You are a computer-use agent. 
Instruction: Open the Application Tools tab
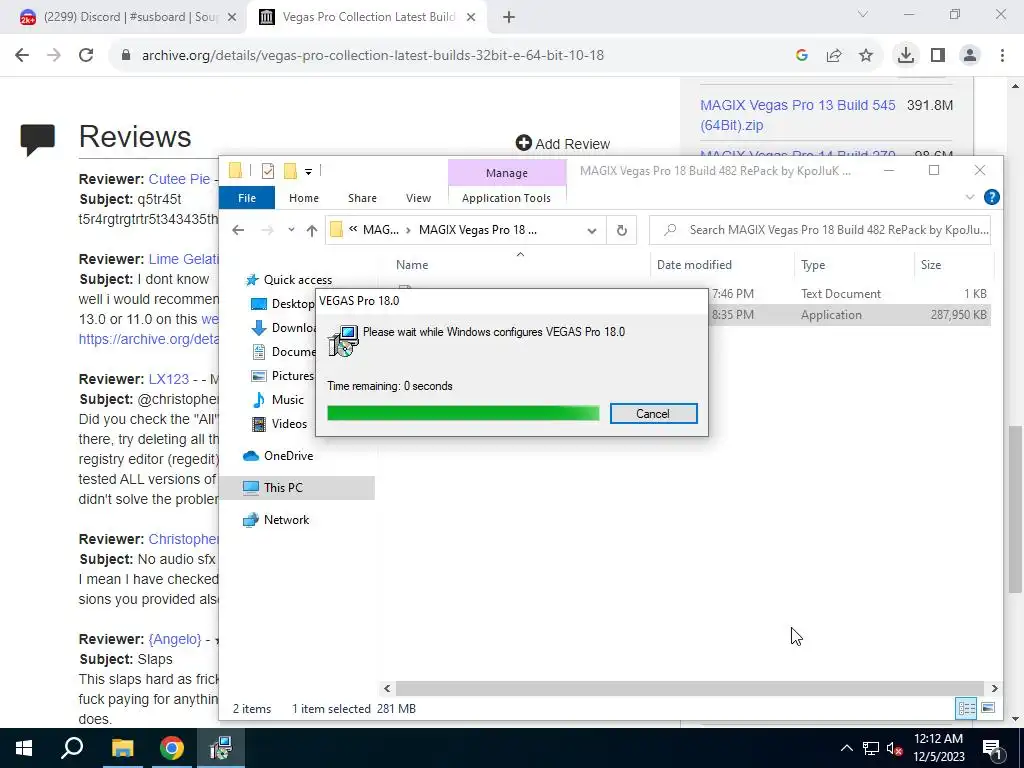[x=506, y=198]
